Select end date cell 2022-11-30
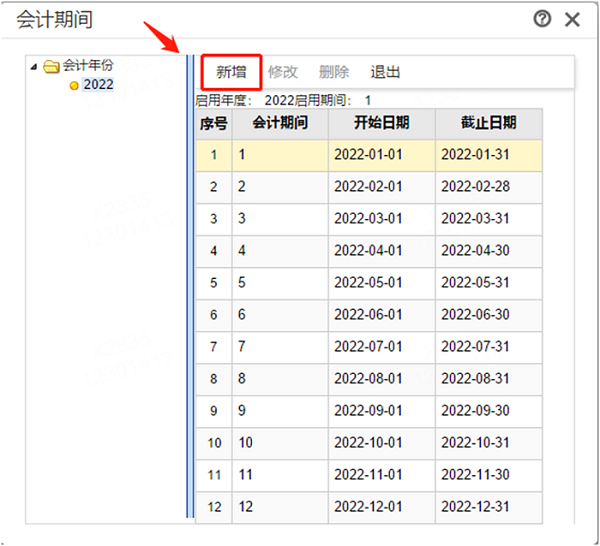Image resolution: width=600 pixels, height=546 pixels. [489, 475]
